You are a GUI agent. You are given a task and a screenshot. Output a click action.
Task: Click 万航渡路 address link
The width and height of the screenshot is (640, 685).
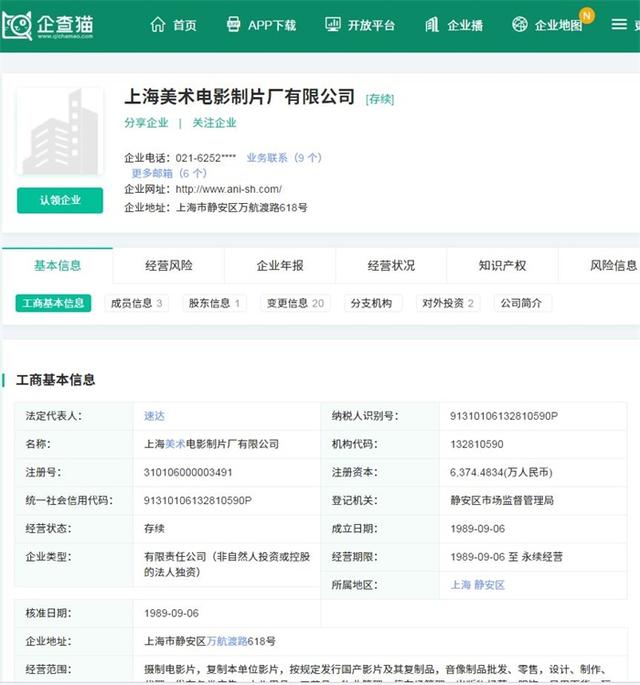(x=227, y=641)
